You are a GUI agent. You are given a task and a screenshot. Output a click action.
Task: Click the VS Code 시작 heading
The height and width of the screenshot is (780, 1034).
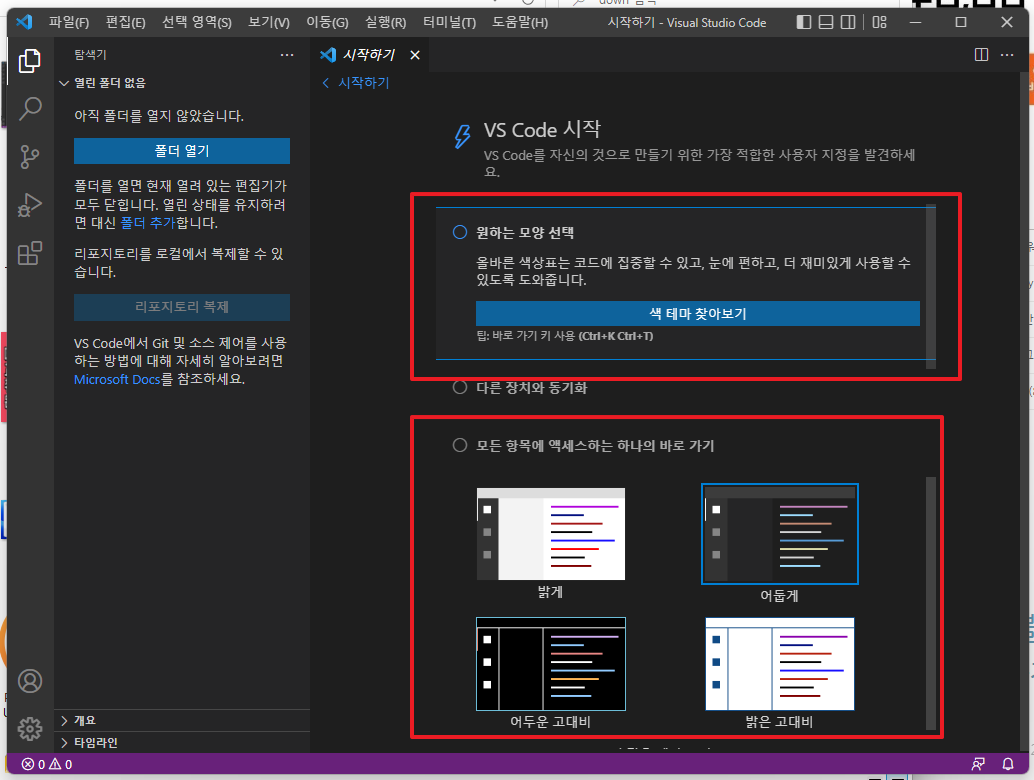[x=542, y=130]
